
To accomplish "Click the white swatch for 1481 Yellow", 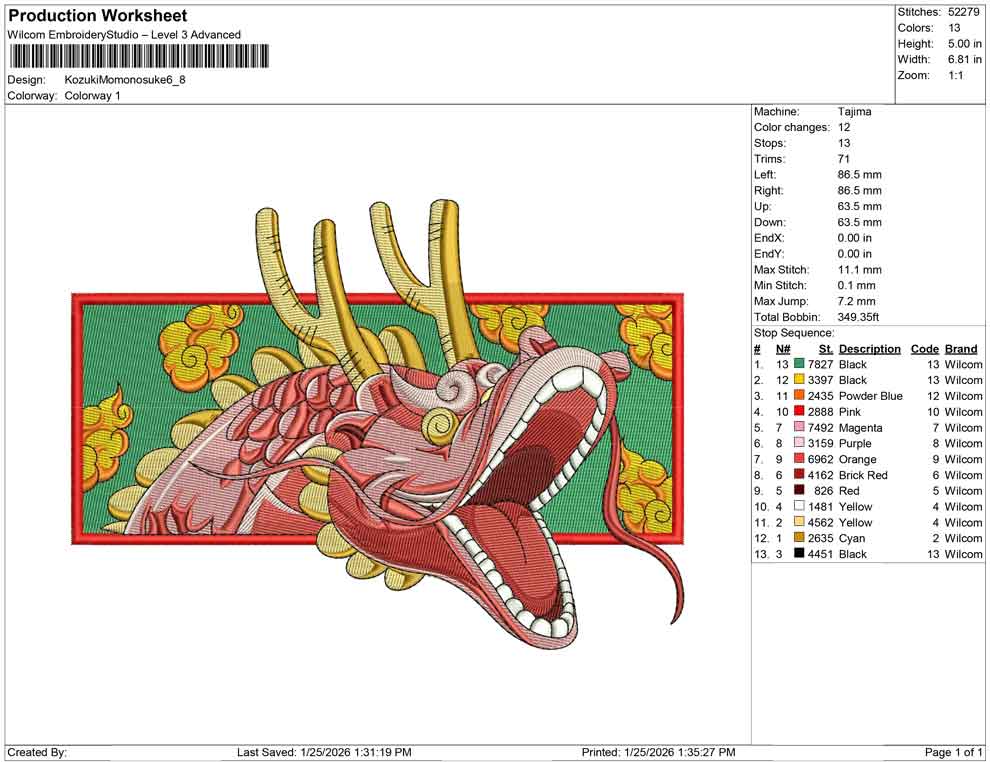I will [x=799, y=506].
